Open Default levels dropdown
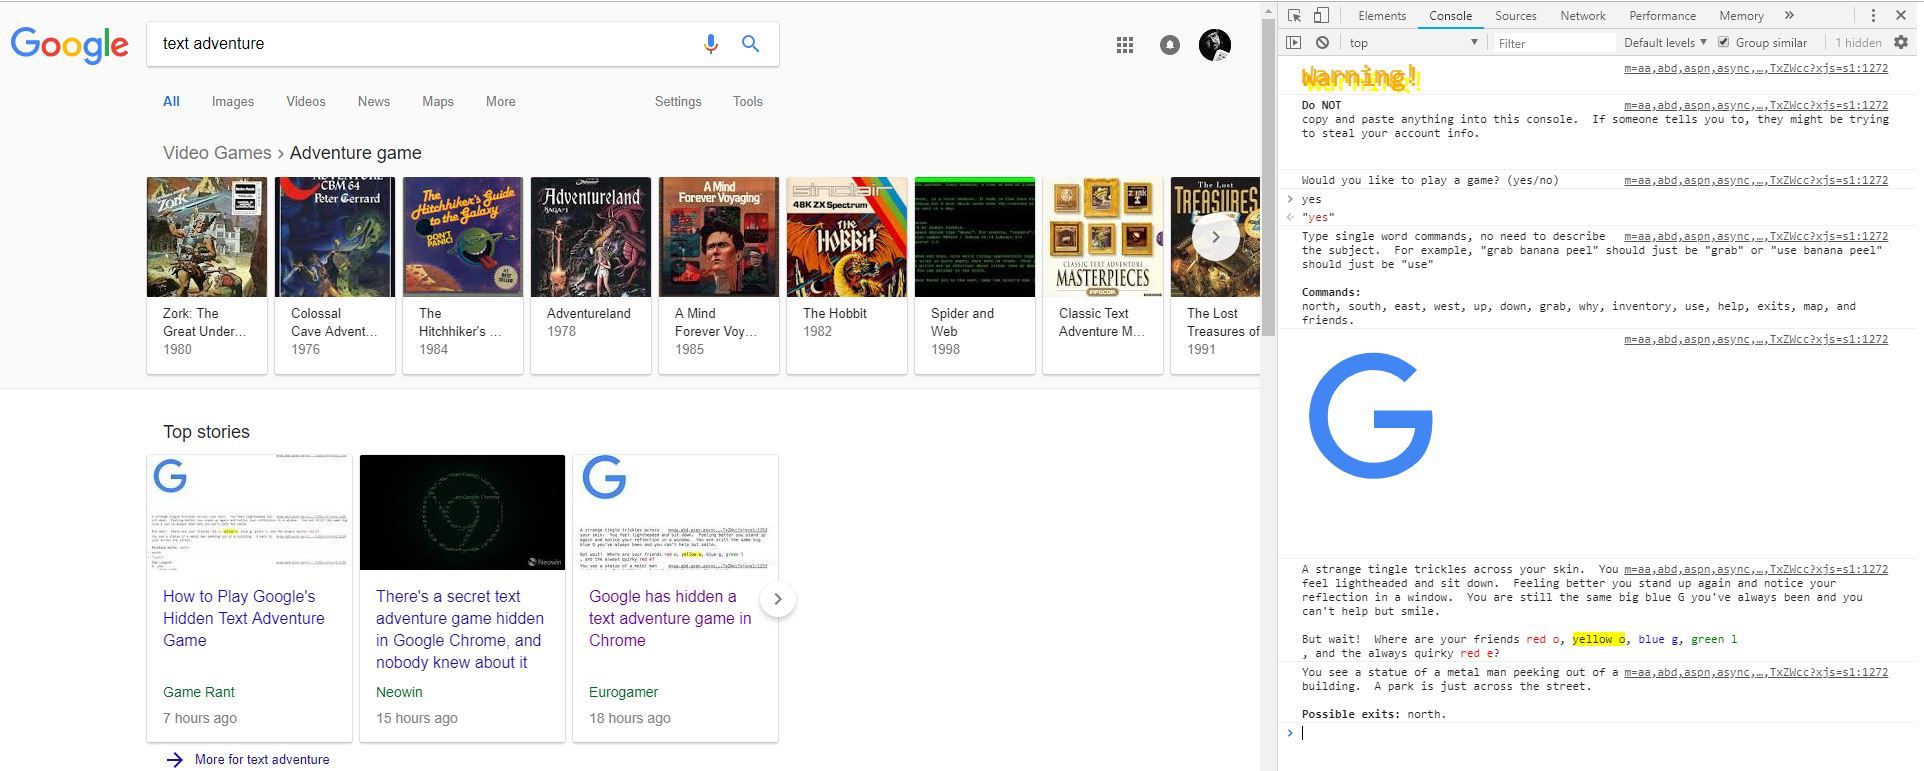The image size is (1924, 771). (x=1665, y=43)
